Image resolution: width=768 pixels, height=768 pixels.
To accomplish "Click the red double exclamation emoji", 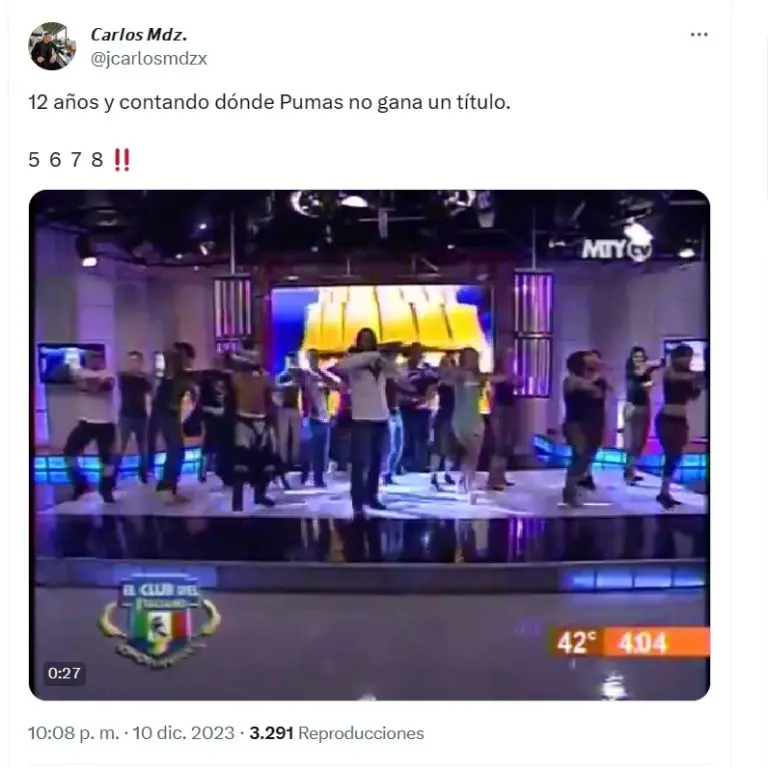I will click(x=122, y=160).
